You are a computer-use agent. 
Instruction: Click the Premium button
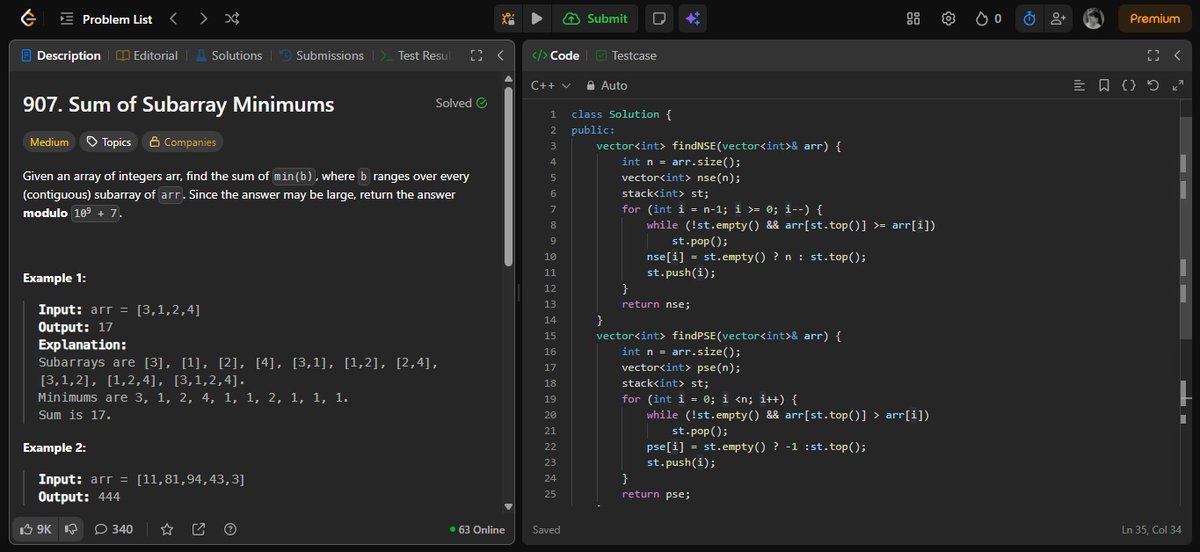tap(1155, 18)
